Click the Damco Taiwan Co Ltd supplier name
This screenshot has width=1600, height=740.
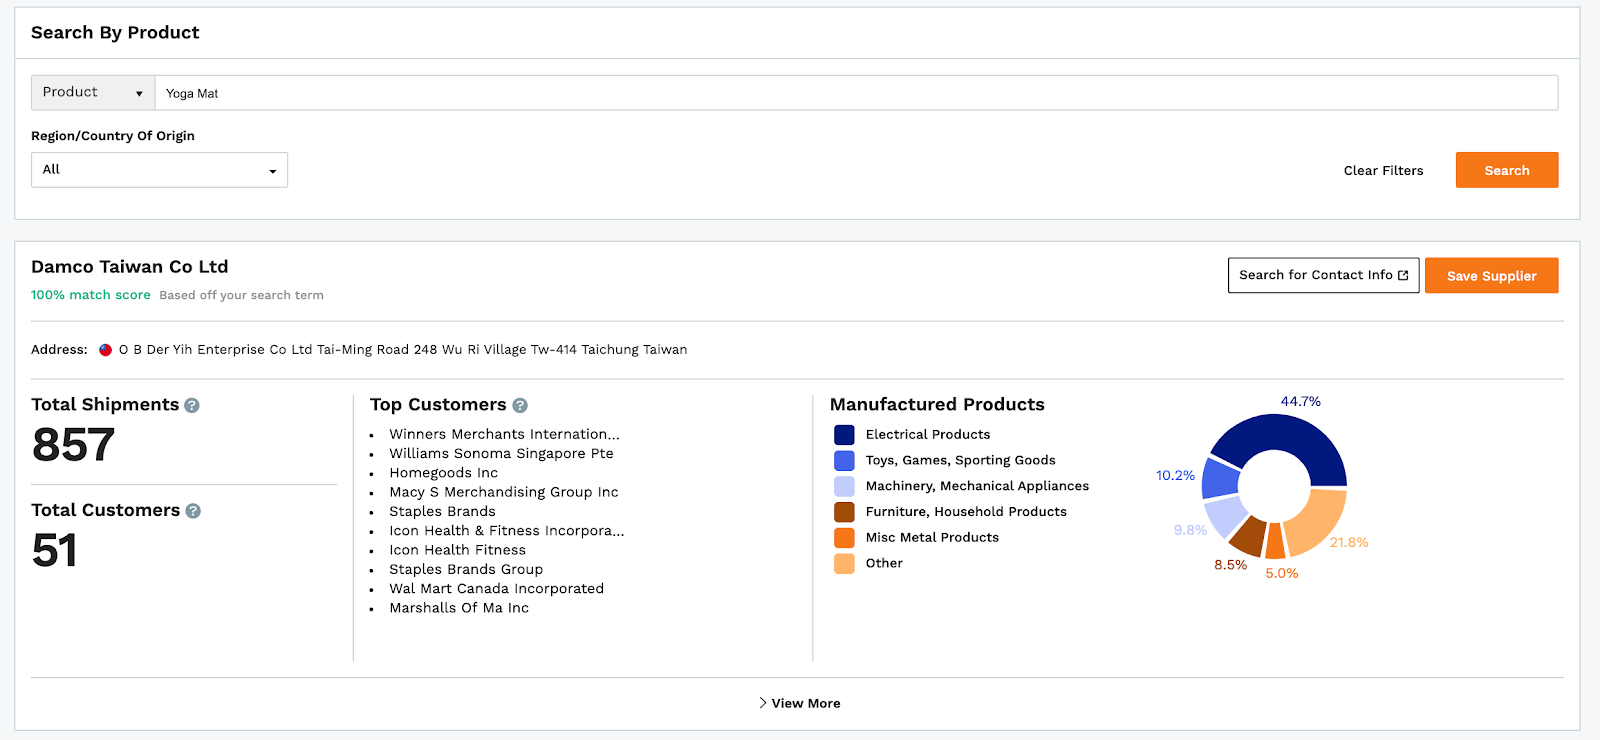(x=130, y=267)
